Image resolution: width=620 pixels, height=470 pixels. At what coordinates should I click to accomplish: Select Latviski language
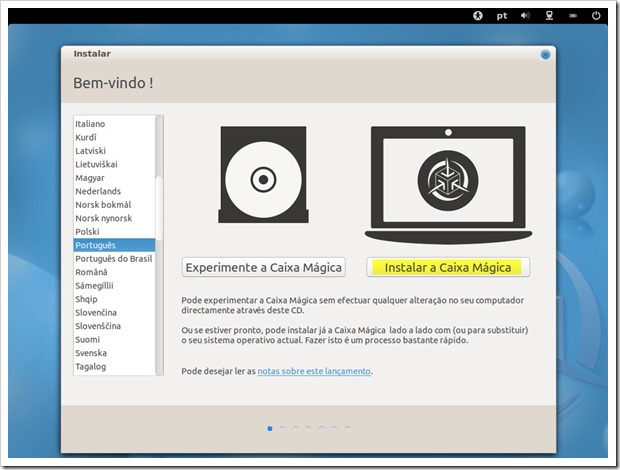[x=114, y=151]
